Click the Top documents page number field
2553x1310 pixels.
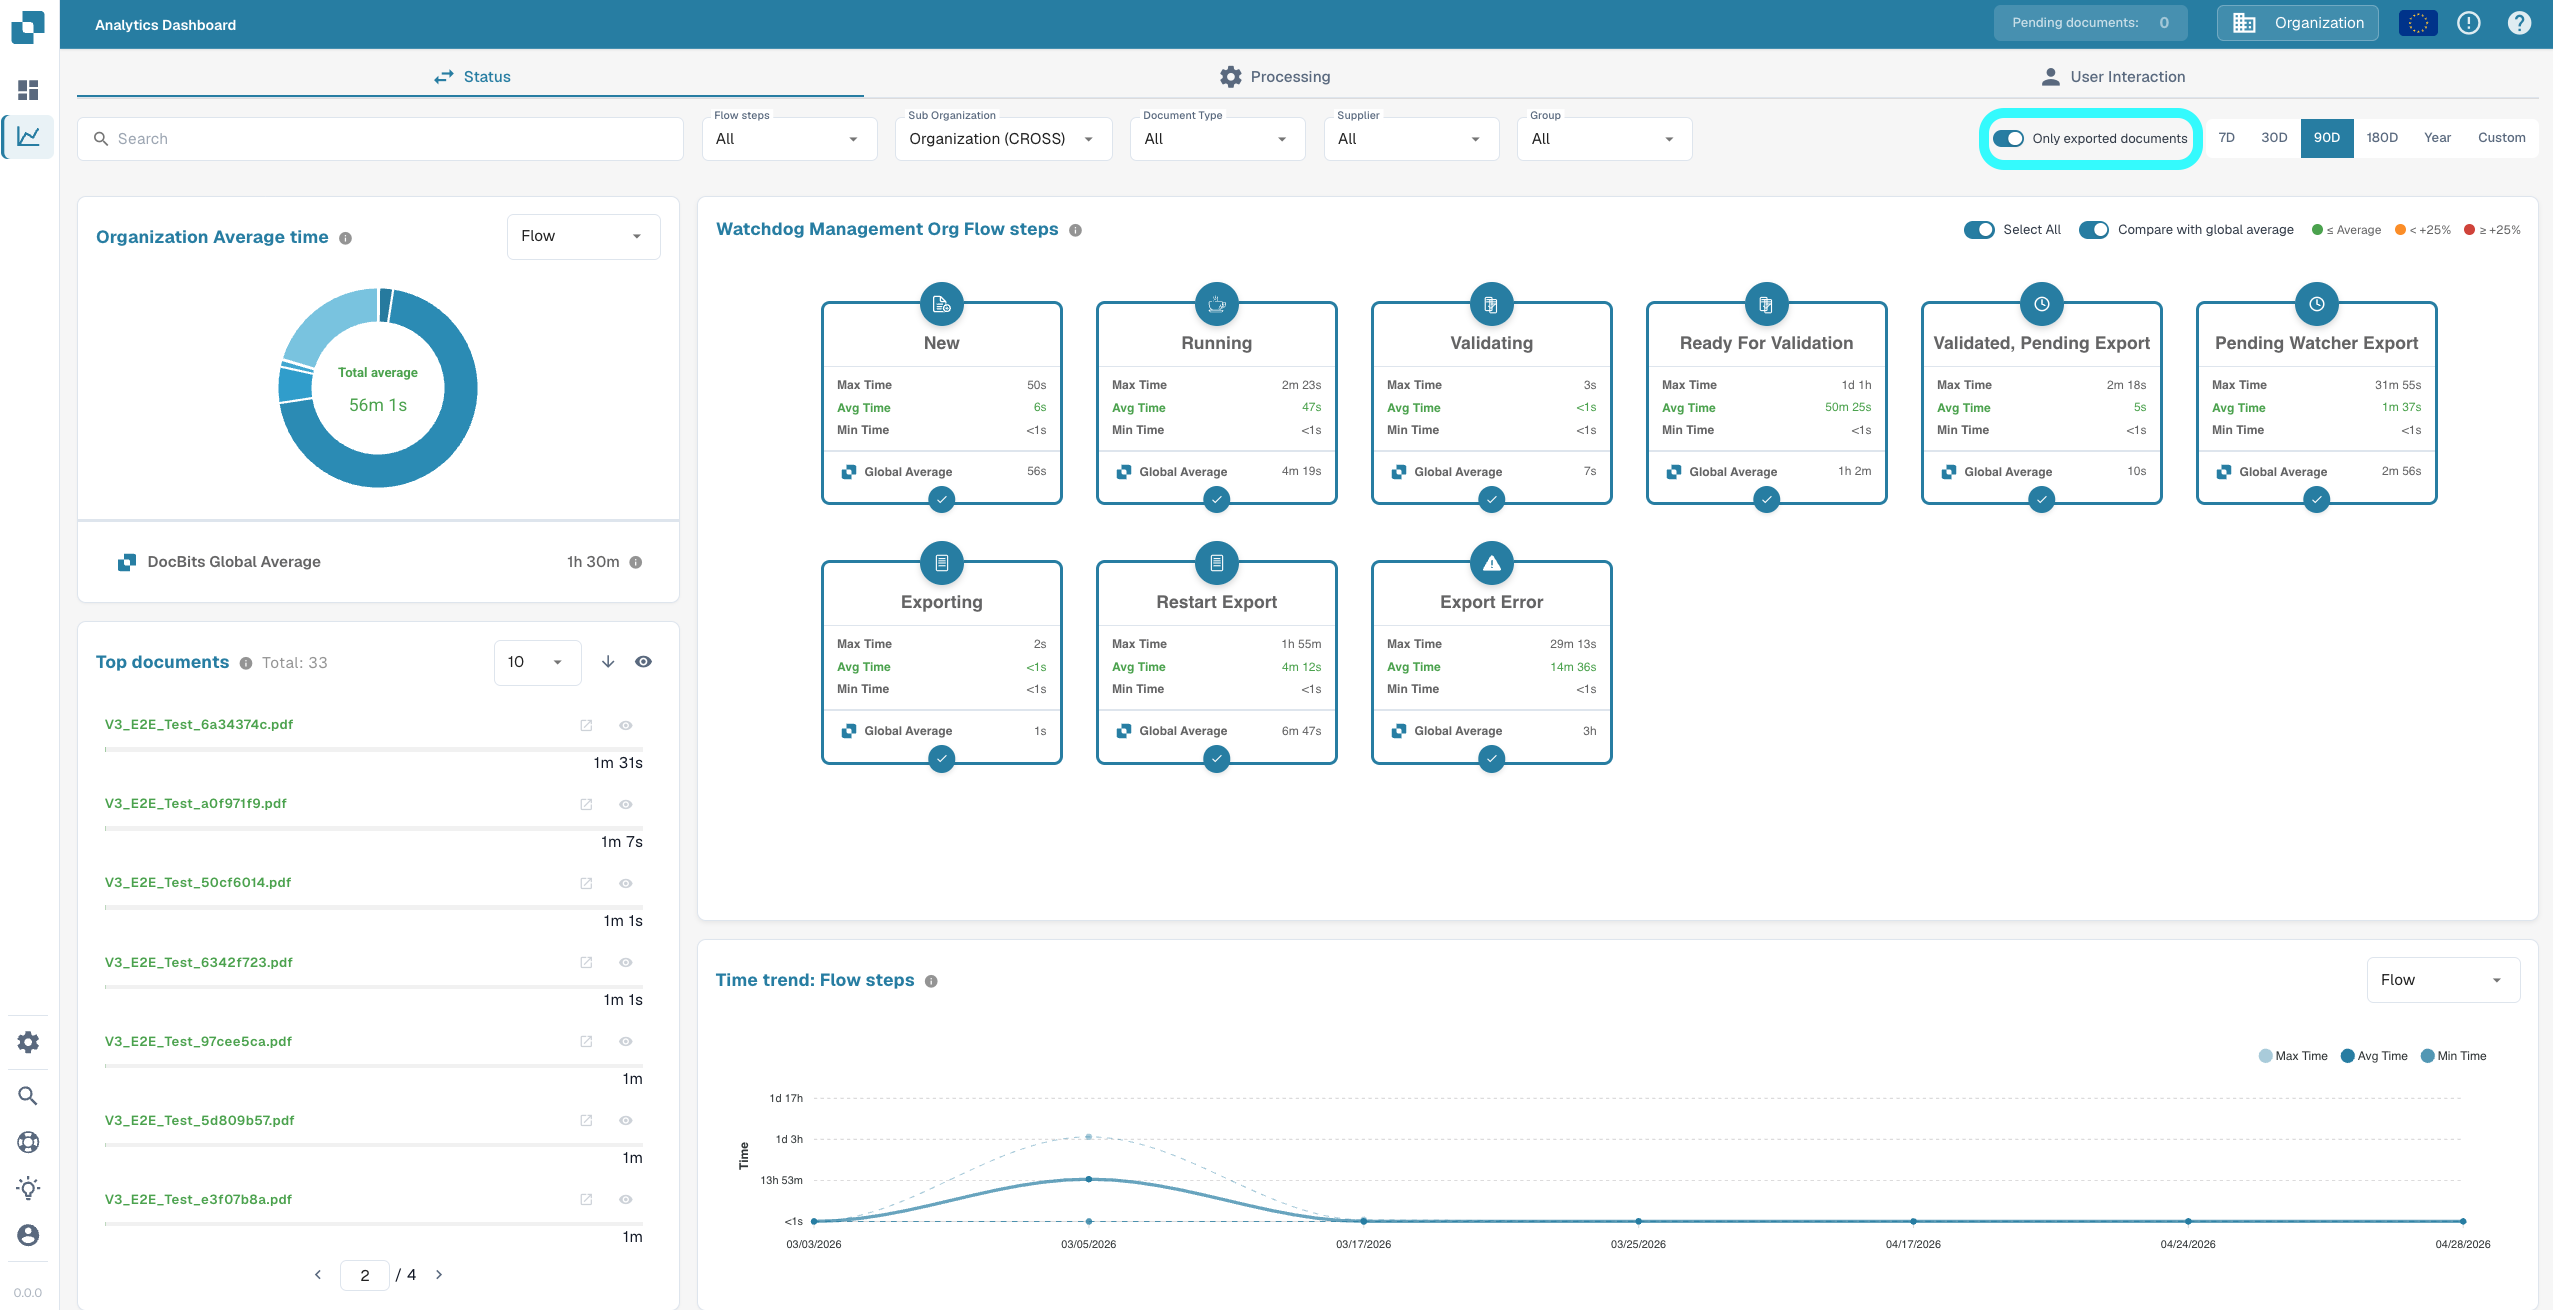tap(365, 1275)
